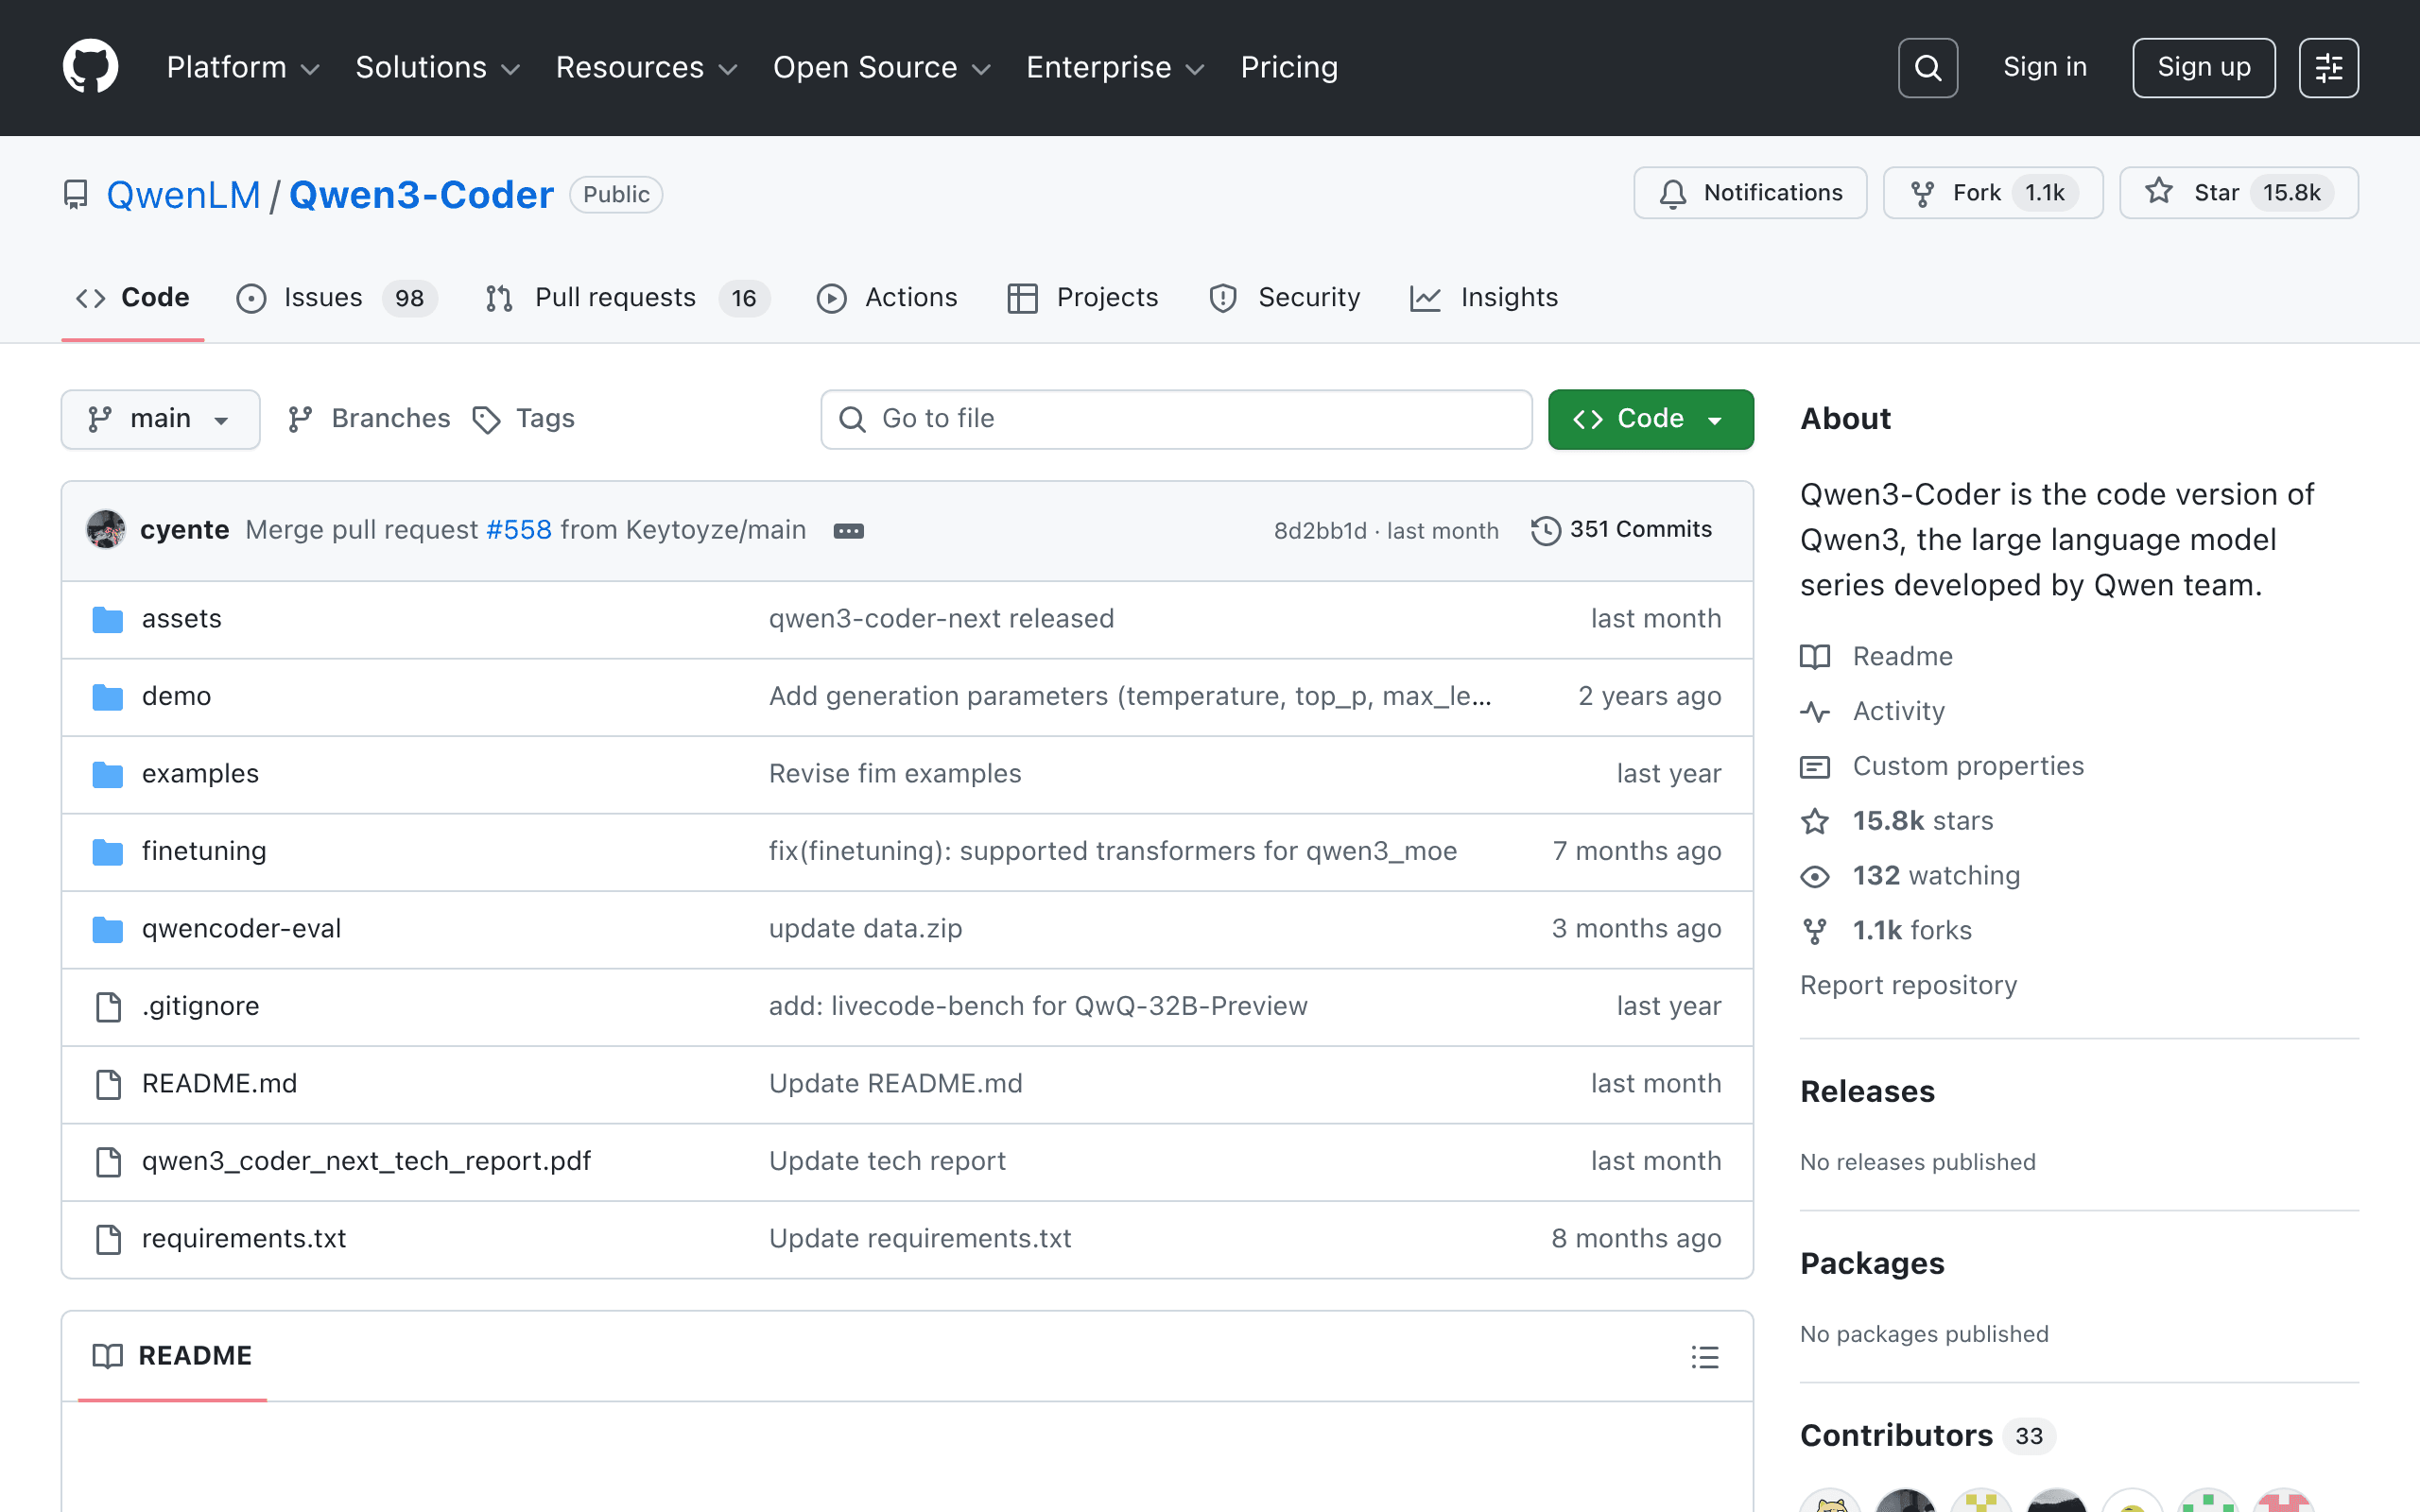This screenshot has height=1512, width=2420.
Task: Open the QwenLM owner link
Action: pyautogui.click(x=183, y=195)
